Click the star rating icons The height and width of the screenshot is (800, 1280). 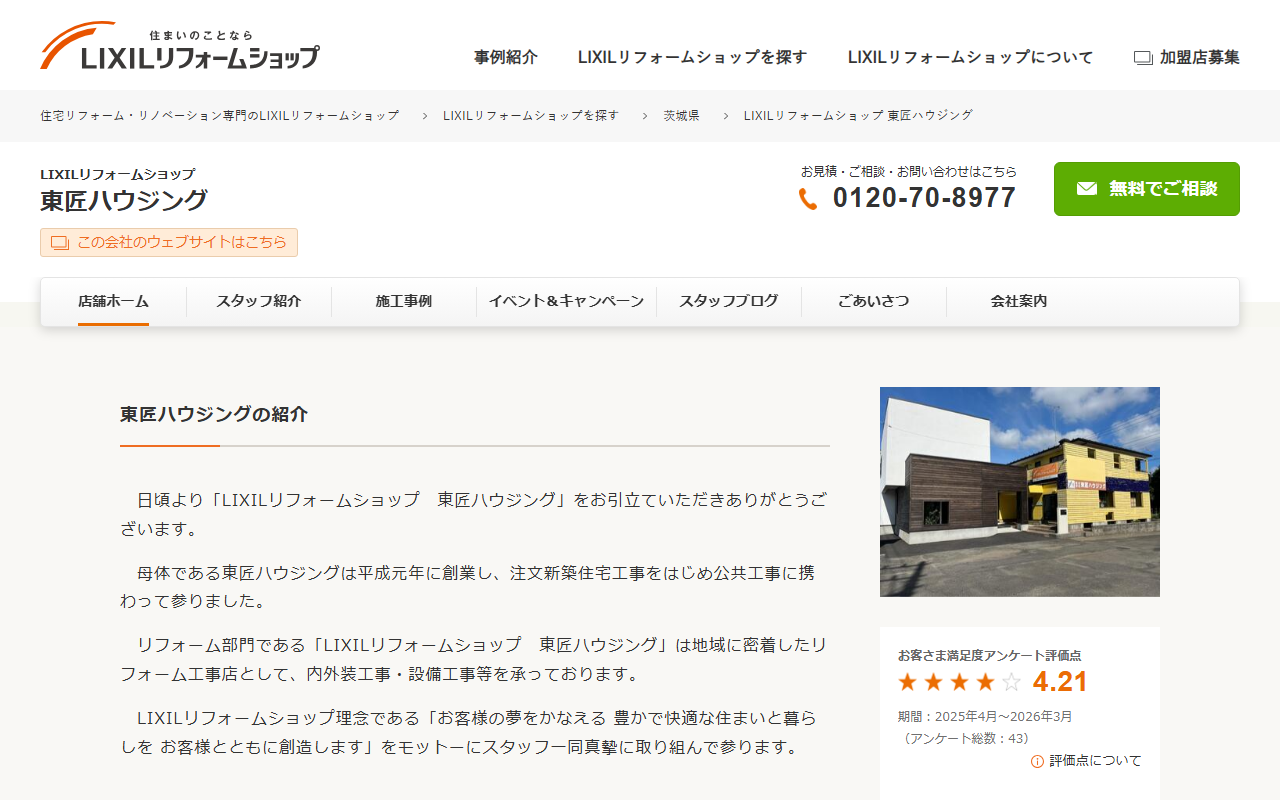[x=959, y=682]
